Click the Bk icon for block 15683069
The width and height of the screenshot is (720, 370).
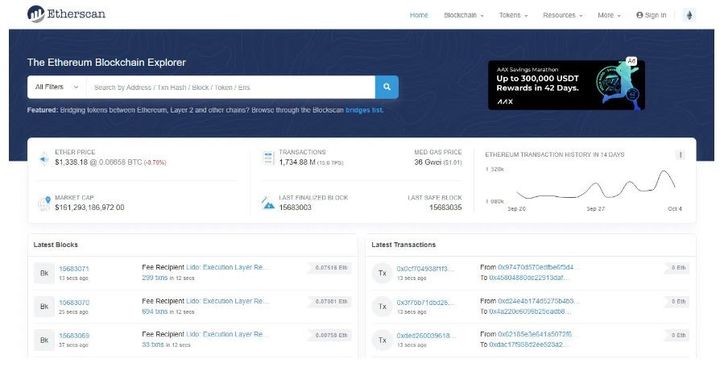(x=44, y=340)
